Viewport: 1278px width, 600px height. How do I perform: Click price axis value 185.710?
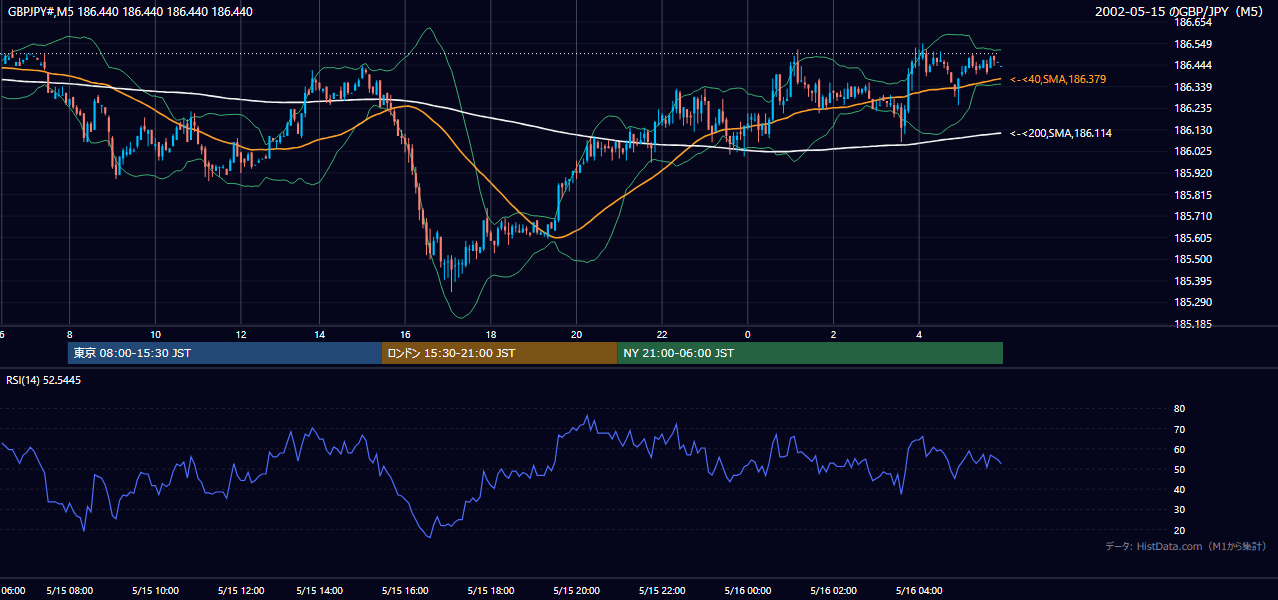[1192, 216]
